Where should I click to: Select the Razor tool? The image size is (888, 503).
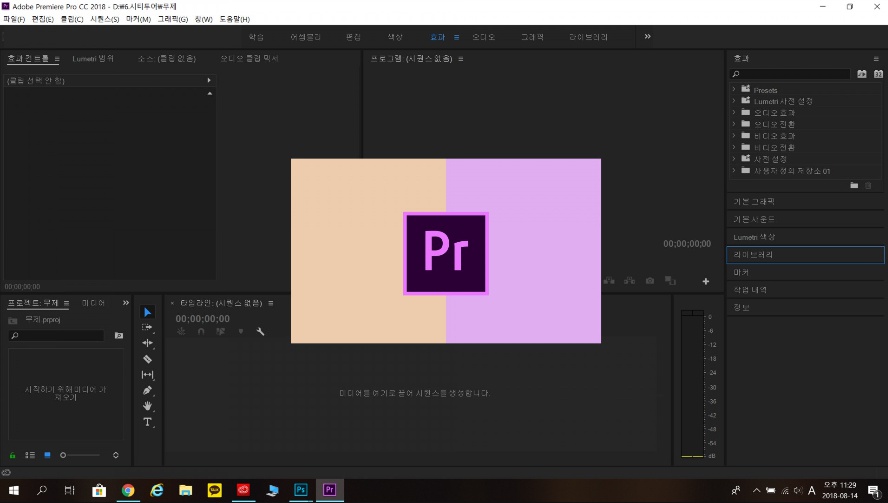[x=147, y=359]
